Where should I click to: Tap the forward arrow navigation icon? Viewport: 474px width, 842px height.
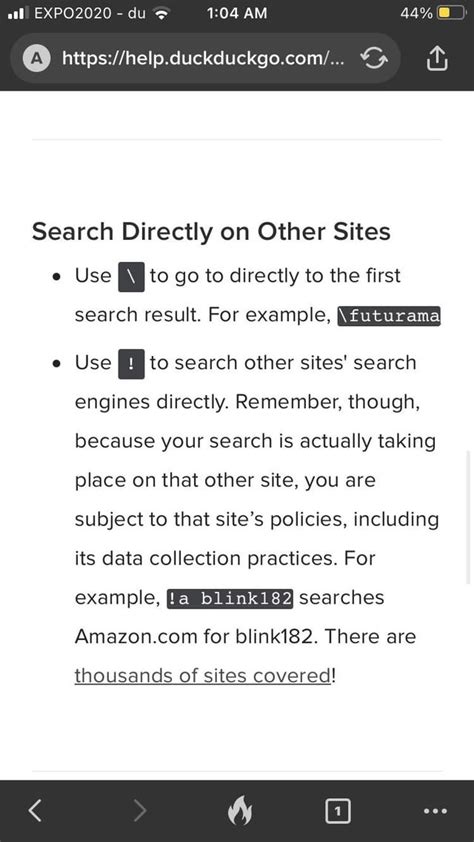140,810
